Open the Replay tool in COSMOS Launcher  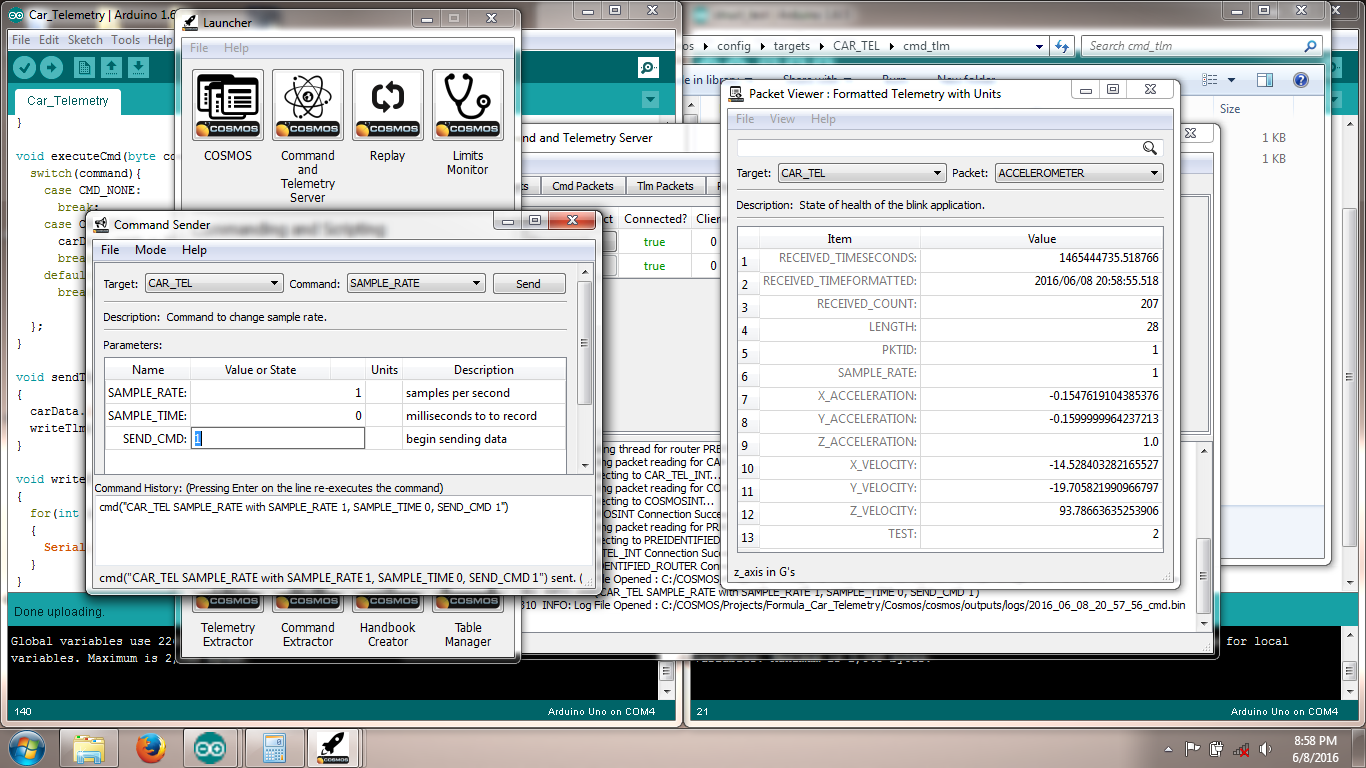click(x=387, y=104)
